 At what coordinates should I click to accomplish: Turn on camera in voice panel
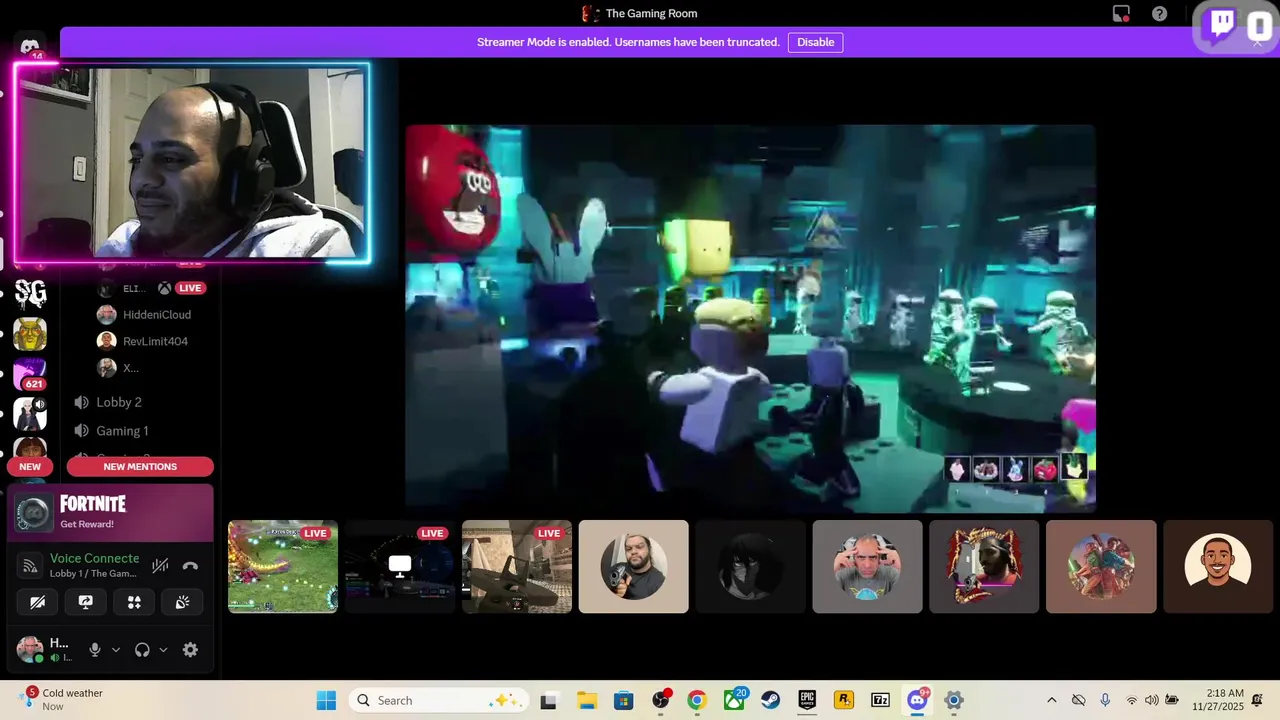[38, 602]
